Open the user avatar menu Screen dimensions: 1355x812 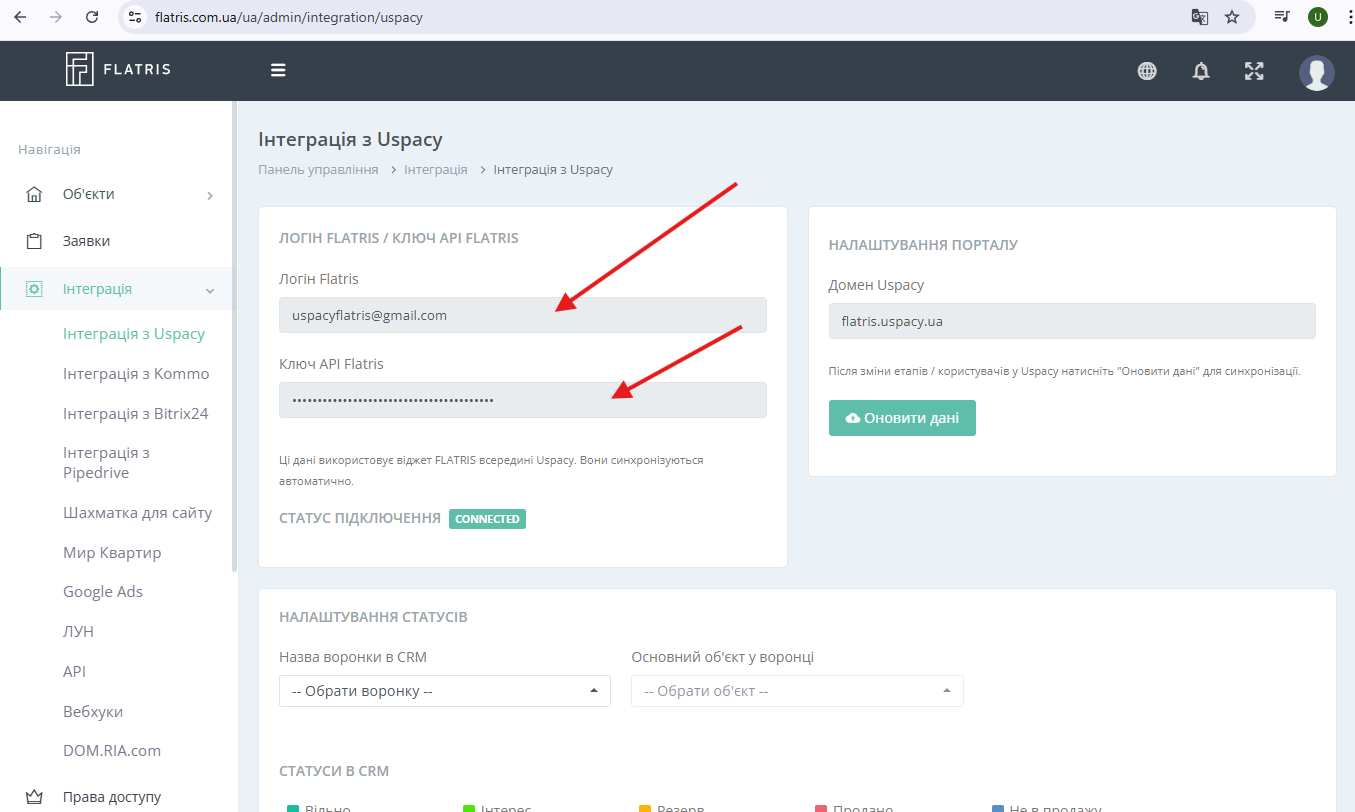click(1316, 72)
